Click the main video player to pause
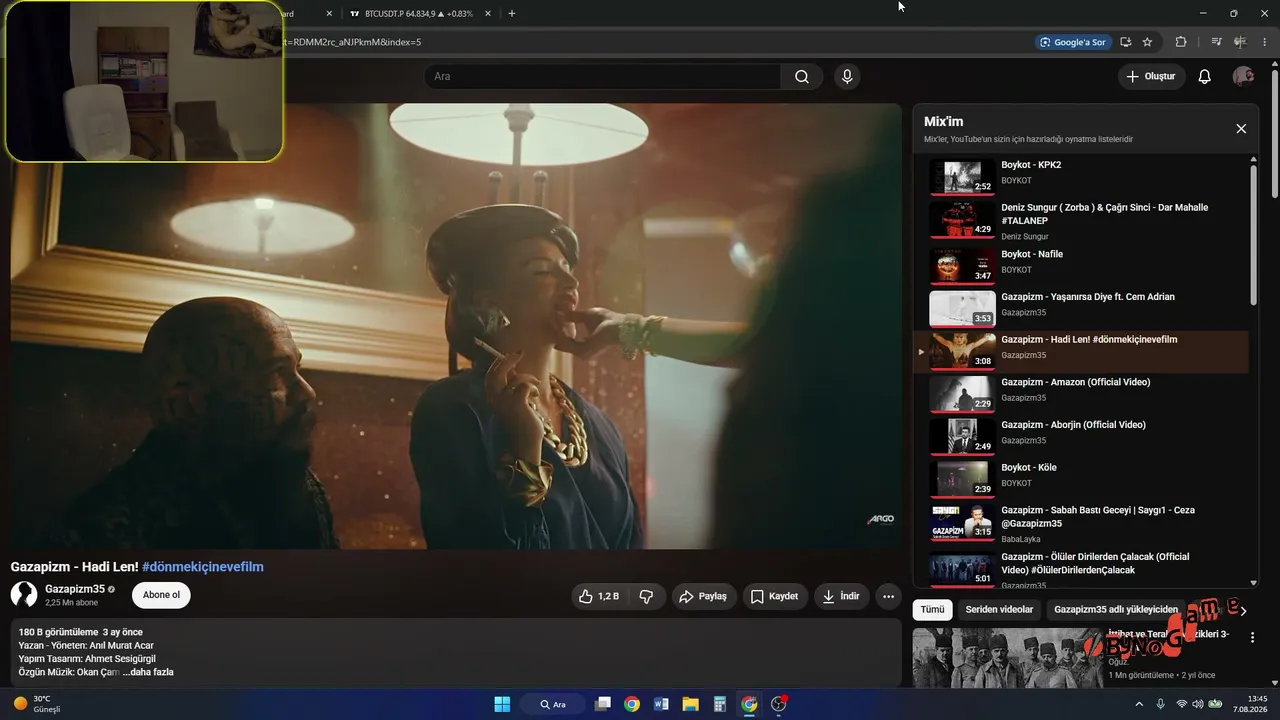This screenshot has width=1280, height=720. coord(456,326)
